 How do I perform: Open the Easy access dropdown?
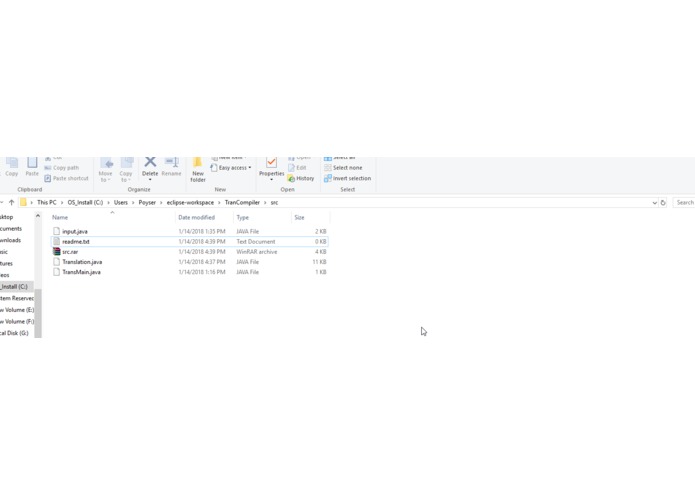point(230,168)
